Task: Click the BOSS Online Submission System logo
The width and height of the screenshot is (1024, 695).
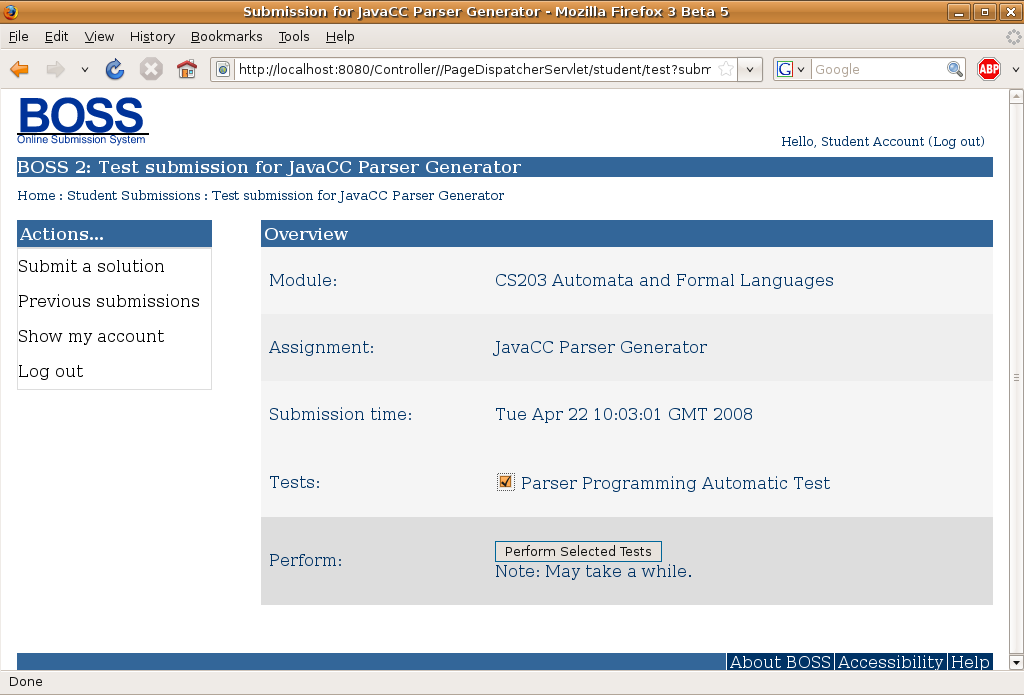Action: tap(82, 121)
